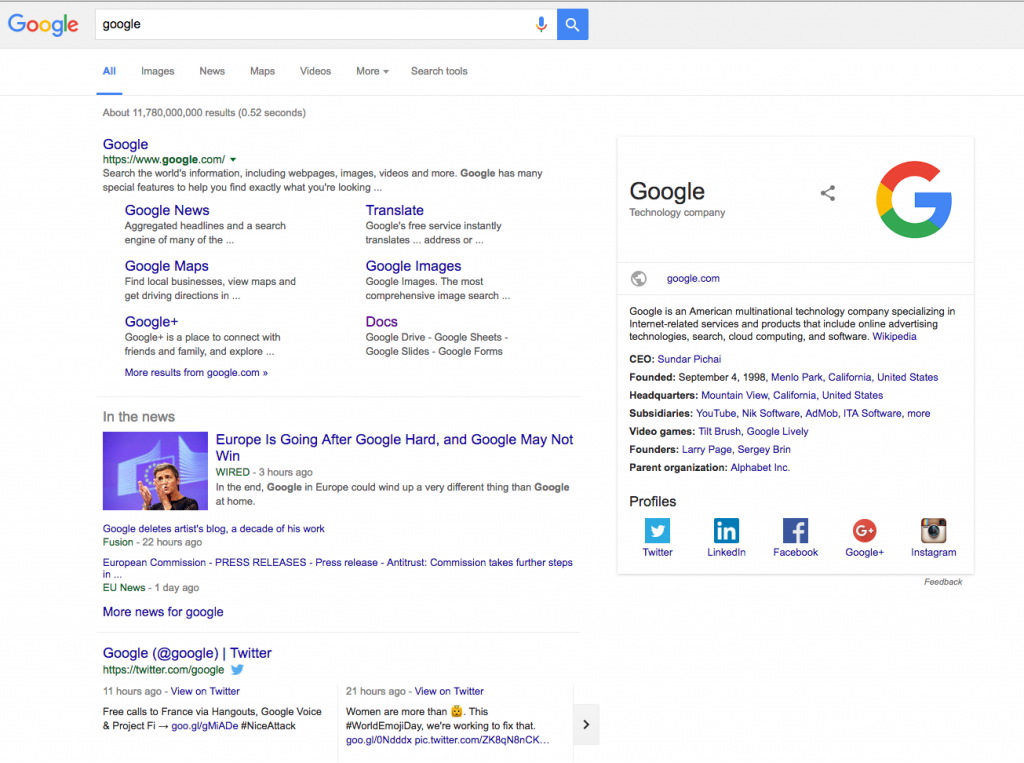Open Alphabet Inc. parent organization link
Viewport: 1024px width, 763px height.
[x=760, y=468]
